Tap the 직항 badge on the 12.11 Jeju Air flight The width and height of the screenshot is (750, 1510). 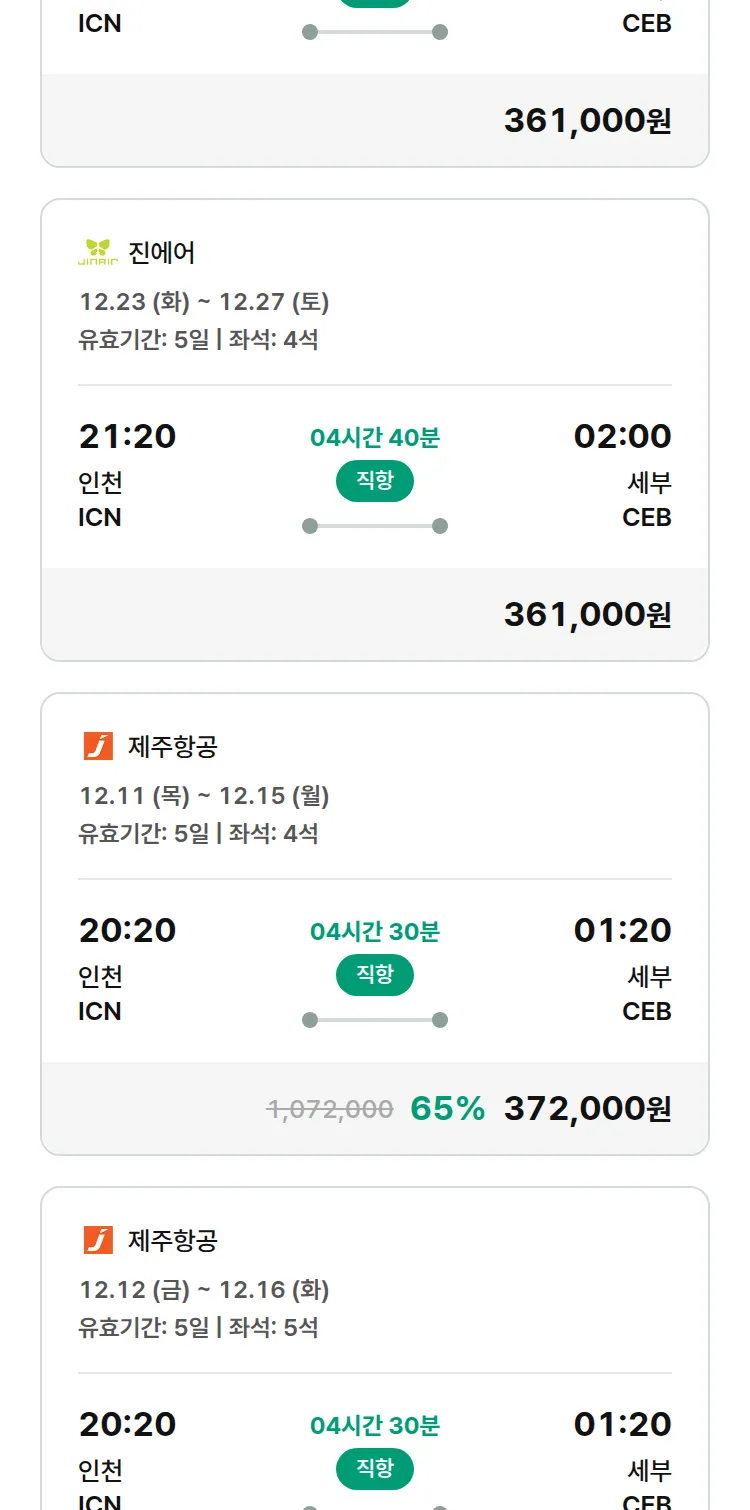(375, 975)
